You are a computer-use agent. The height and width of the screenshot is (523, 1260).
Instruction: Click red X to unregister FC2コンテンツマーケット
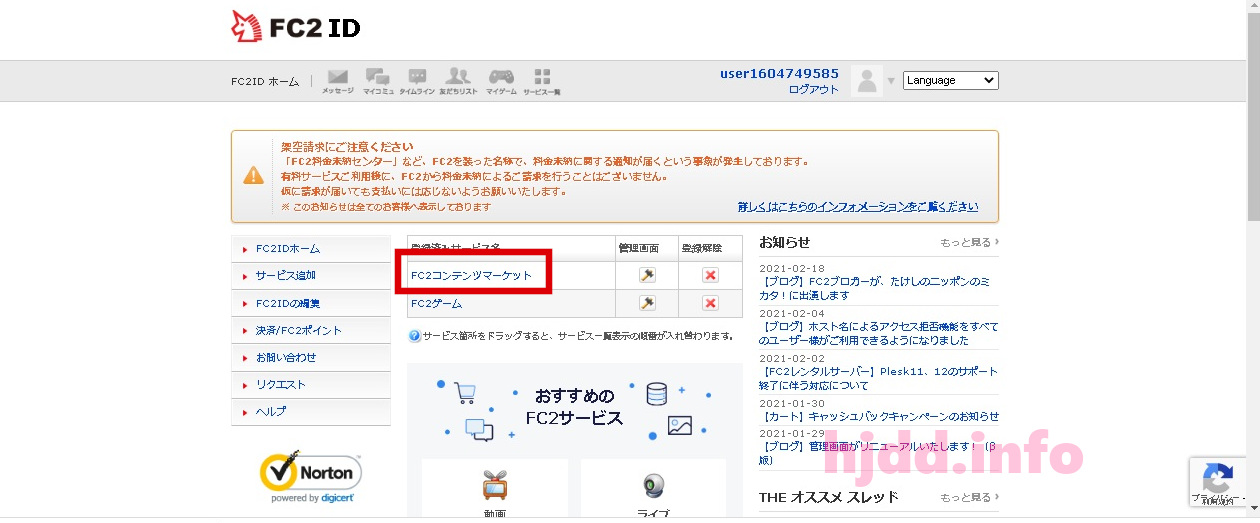(x=710, y=275)
